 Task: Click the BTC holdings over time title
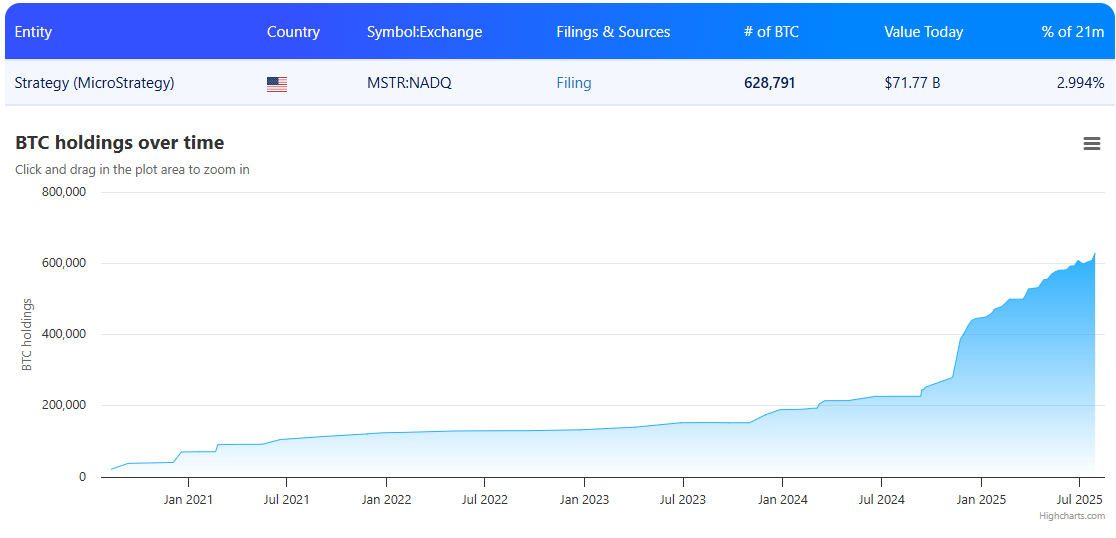pyautogui.click(x=119, y=143)
